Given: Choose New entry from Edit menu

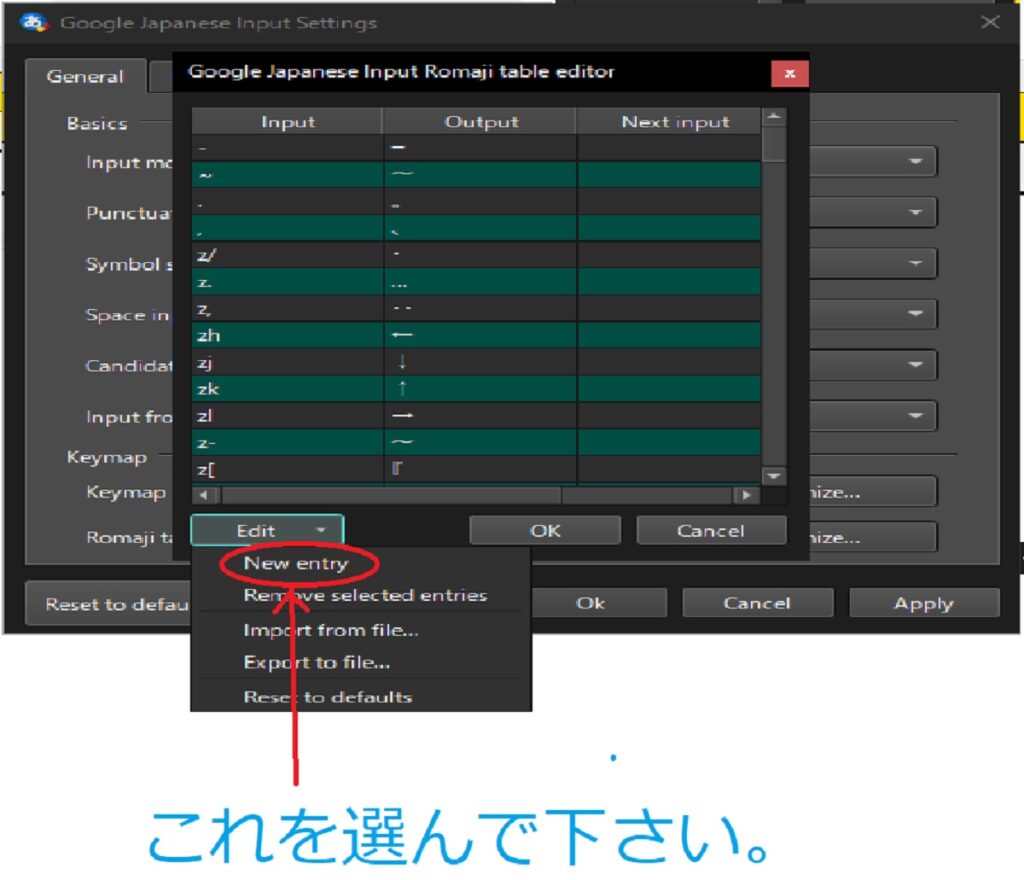Looking at the screenshot, I should 295,563.
